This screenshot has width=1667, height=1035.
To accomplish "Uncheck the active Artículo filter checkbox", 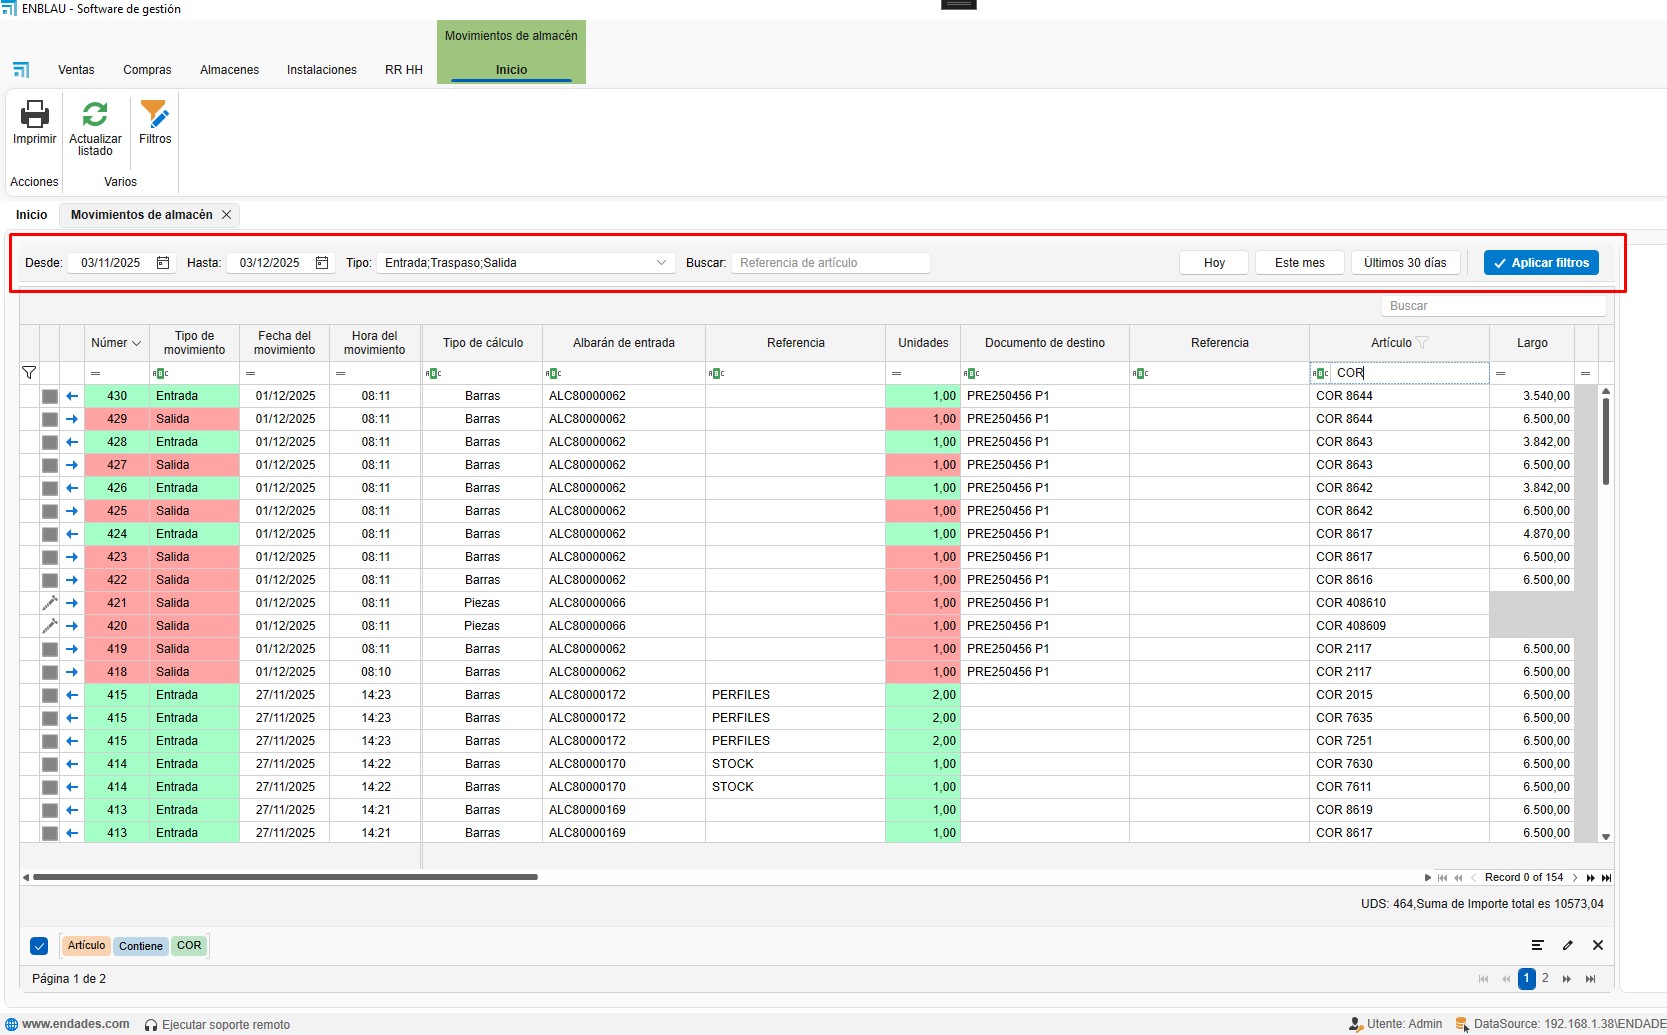I will click(x=39, y=946).
